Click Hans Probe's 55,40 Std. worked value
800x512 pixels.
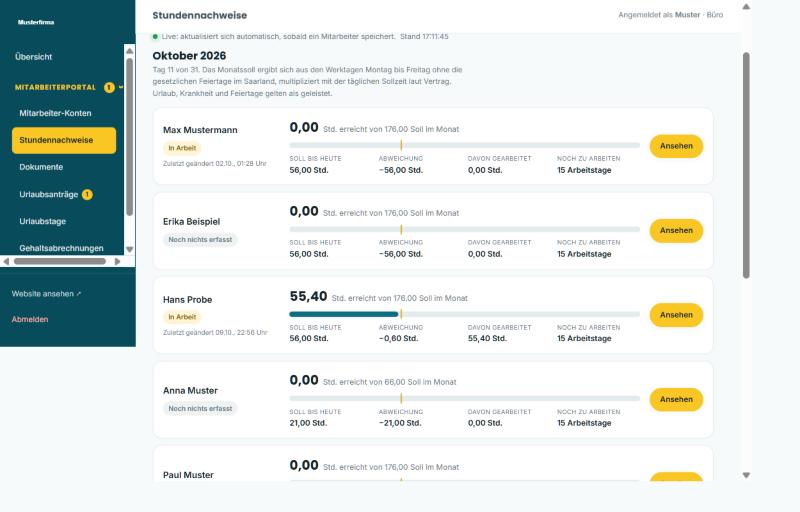click(x=487, y=339)
